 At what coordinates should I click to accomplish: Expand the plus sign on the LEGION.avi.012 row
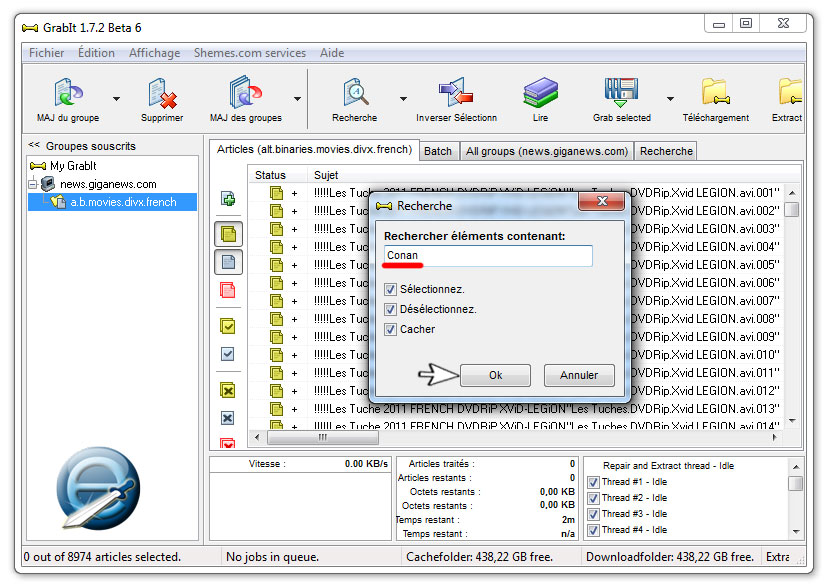294,392
